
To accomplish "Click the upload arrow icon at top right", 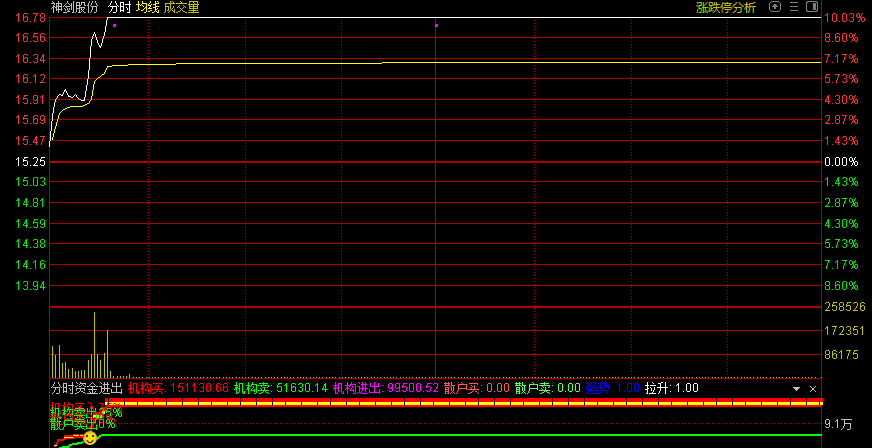I will tap(773, 7).
